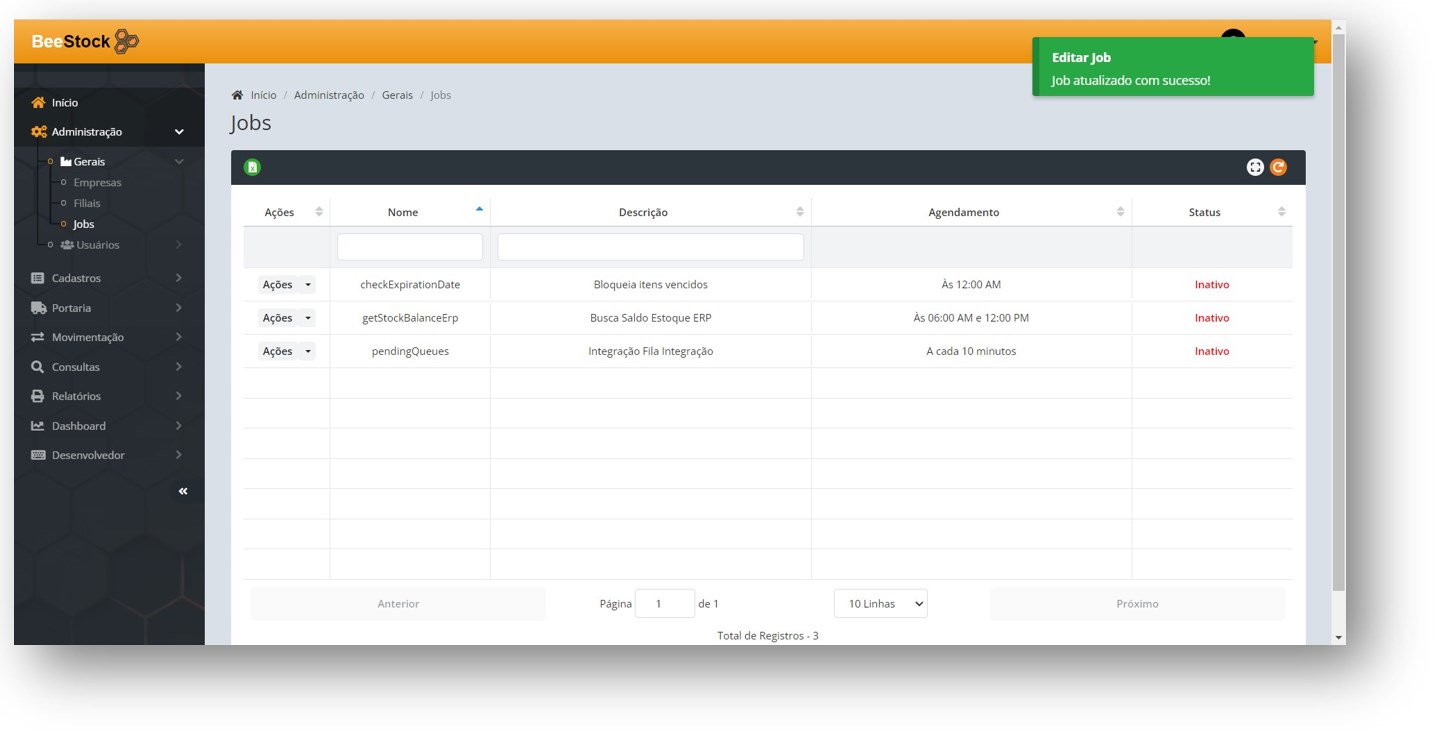Screen dimensions: 1447x748
Task: Open the 10 Linhas page size dropdown
Action: click(x=880, y=604)
